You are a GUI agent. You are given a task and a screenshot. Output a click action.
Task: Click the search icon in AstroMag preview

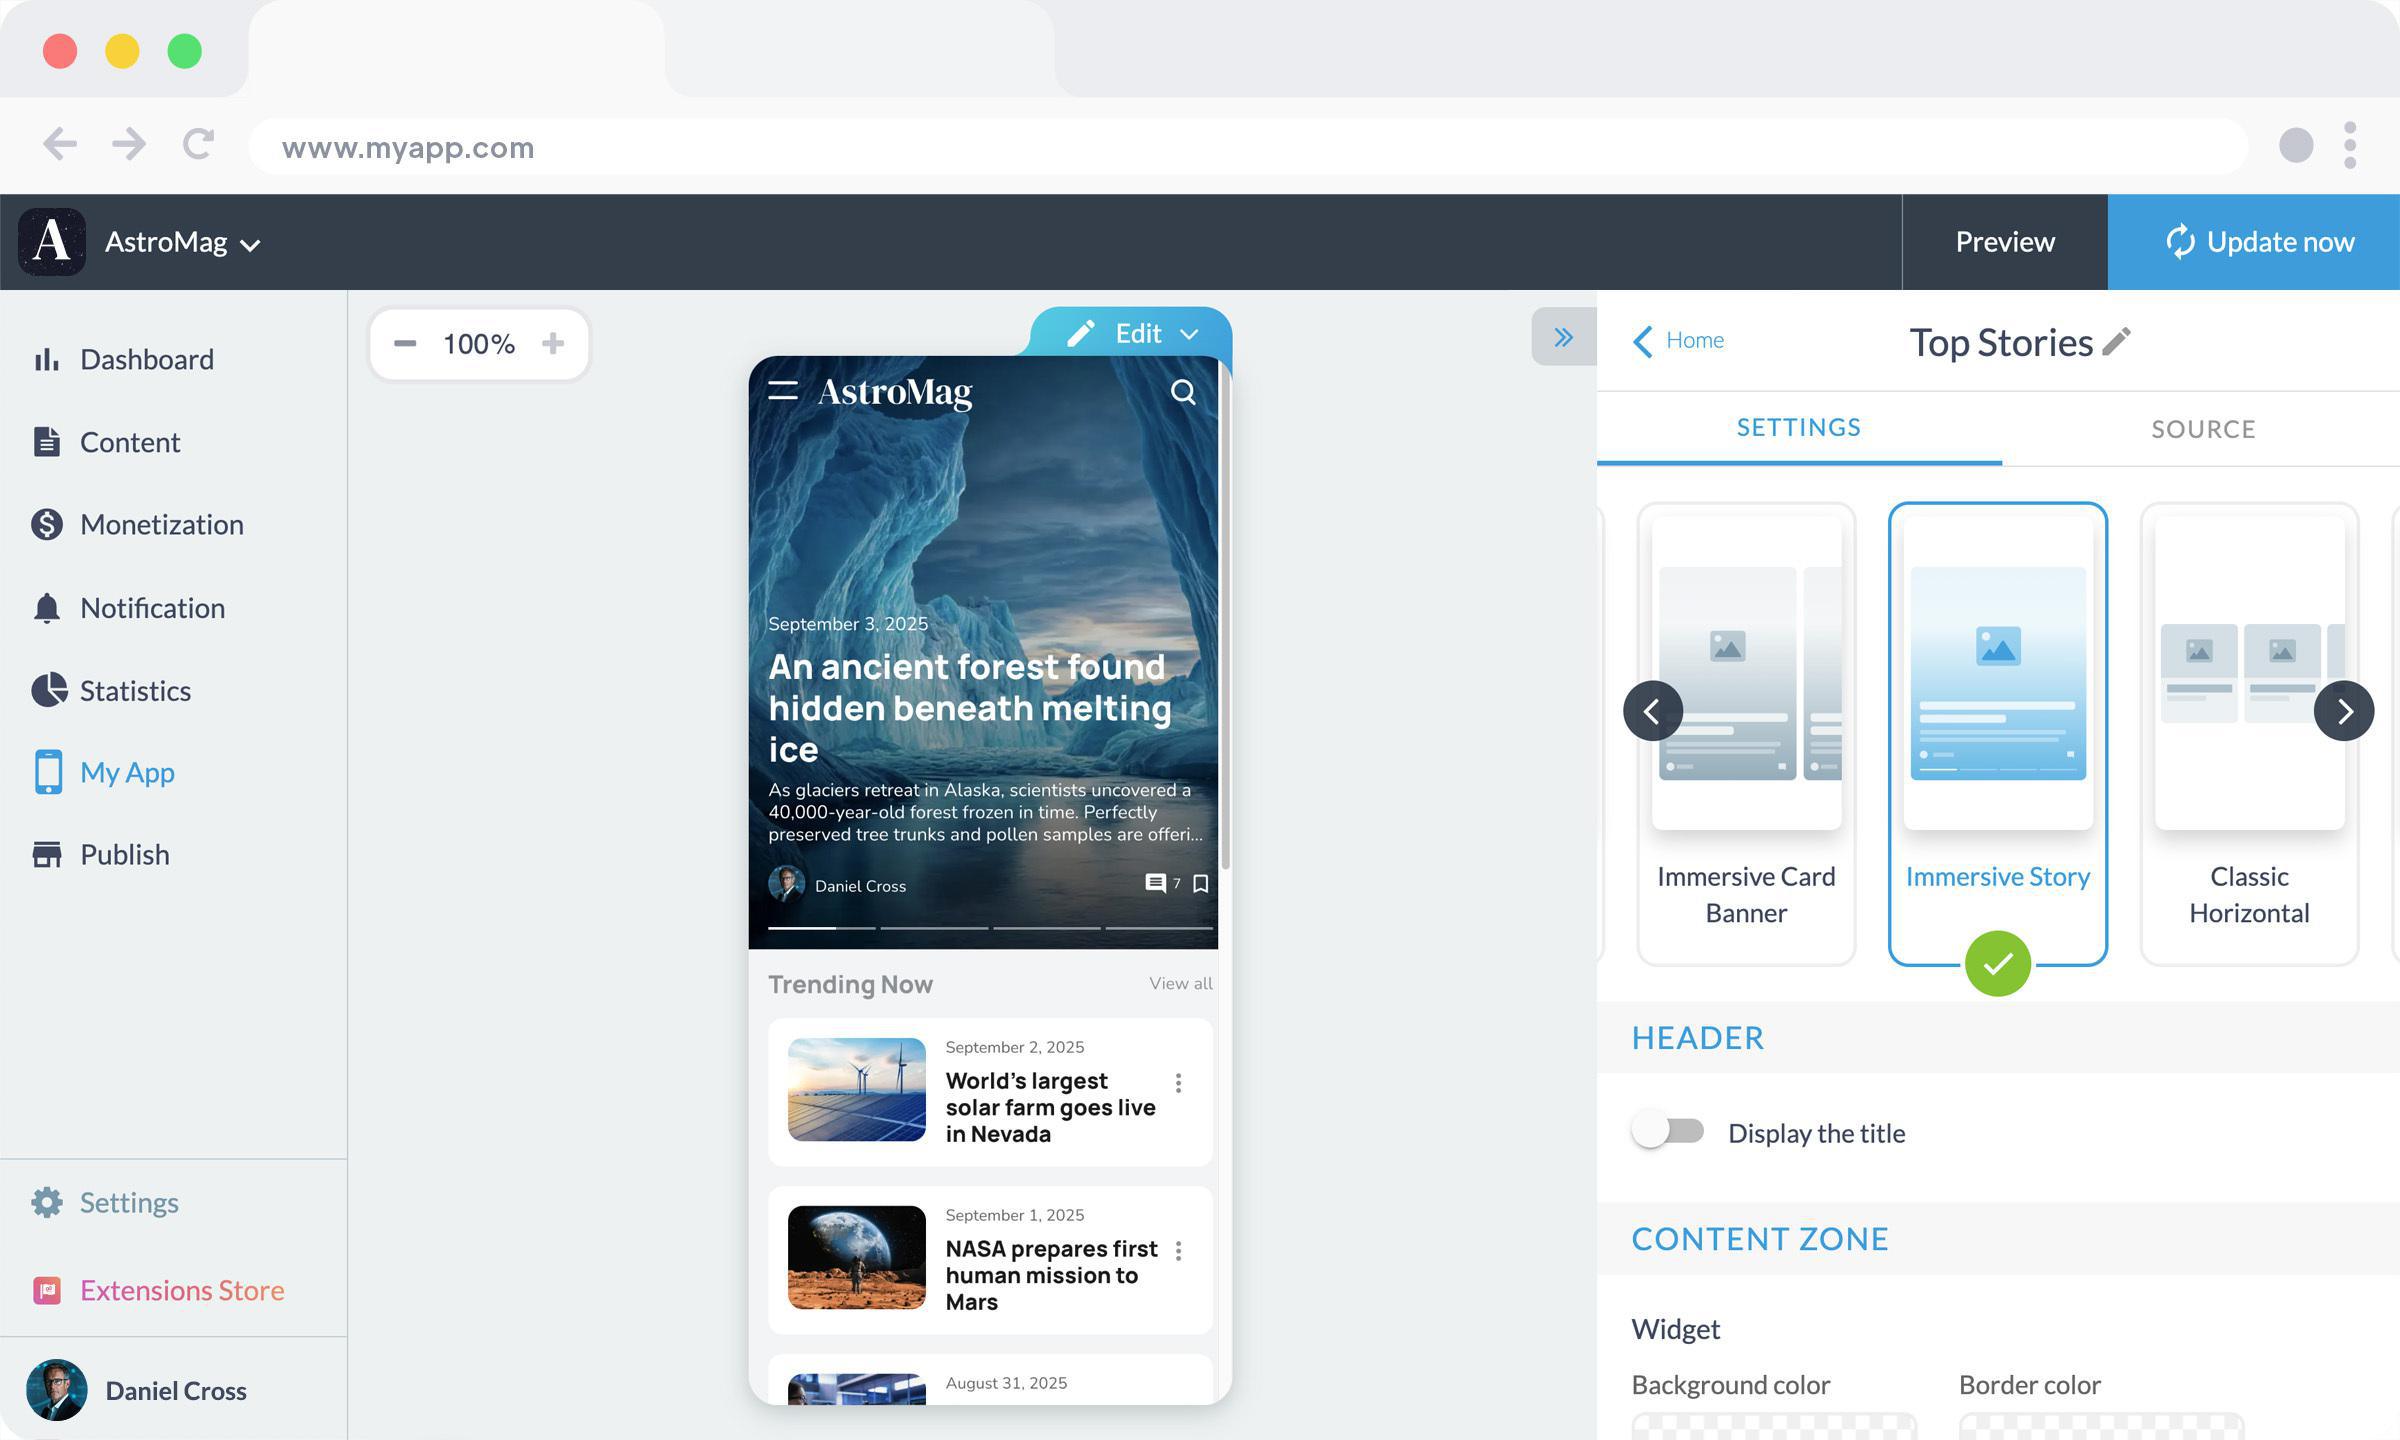[1183, 392]
